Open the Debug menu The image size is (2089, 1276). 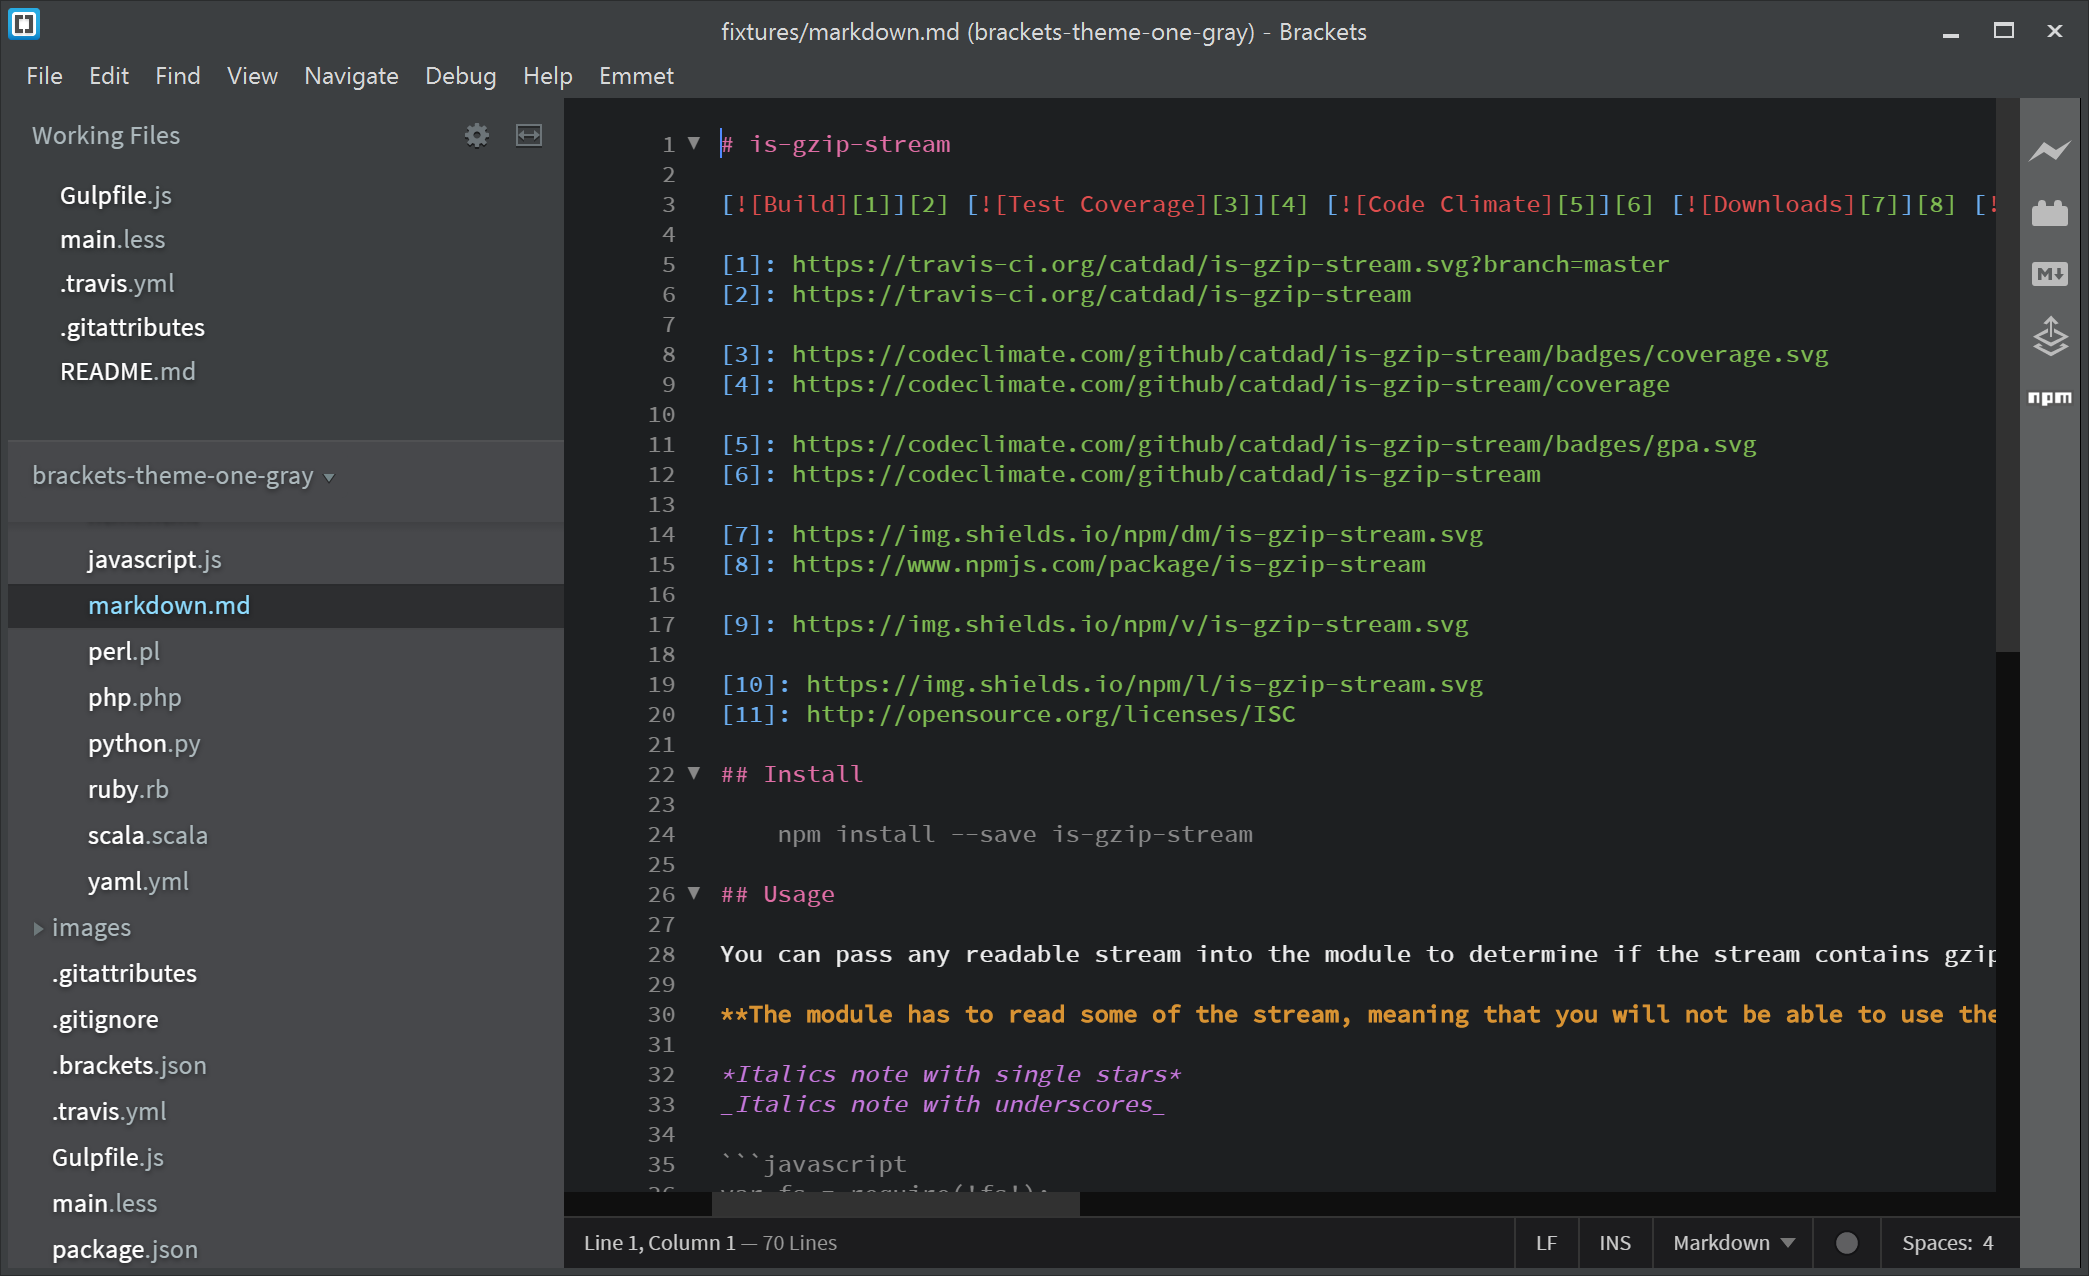pyautogui.click(x=461, y=75)
